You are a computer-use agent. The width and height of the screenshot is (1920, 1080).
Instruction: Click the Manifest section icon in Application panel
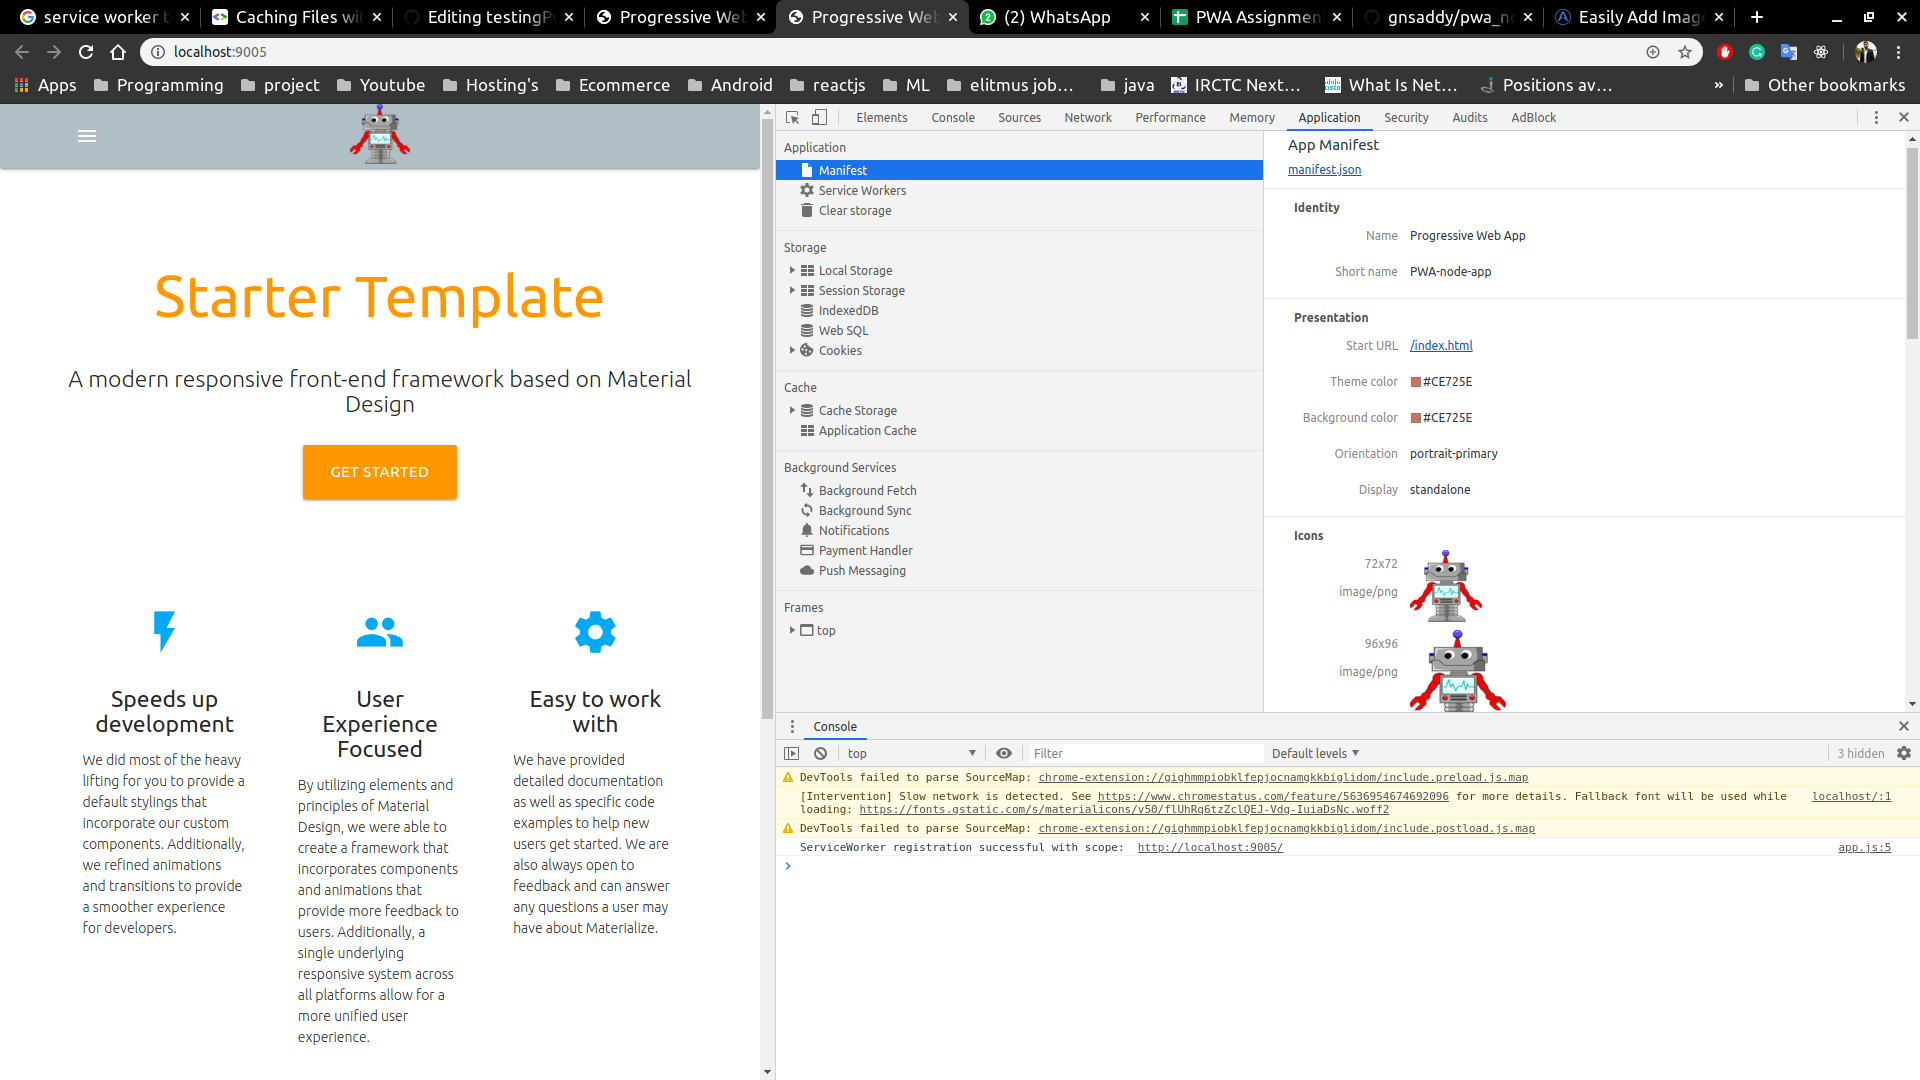tap(807, 169)
